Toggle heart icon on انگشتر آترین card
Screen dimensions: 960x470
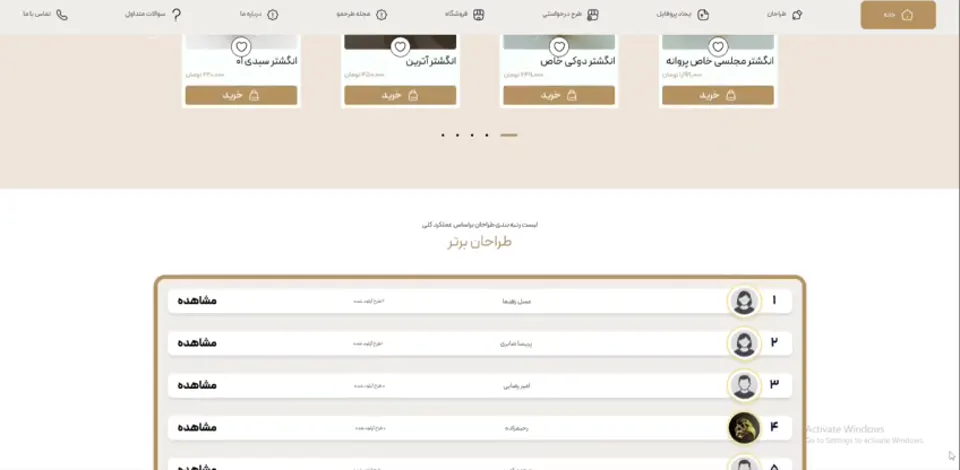pyautogui.click(x=400, y=47)
